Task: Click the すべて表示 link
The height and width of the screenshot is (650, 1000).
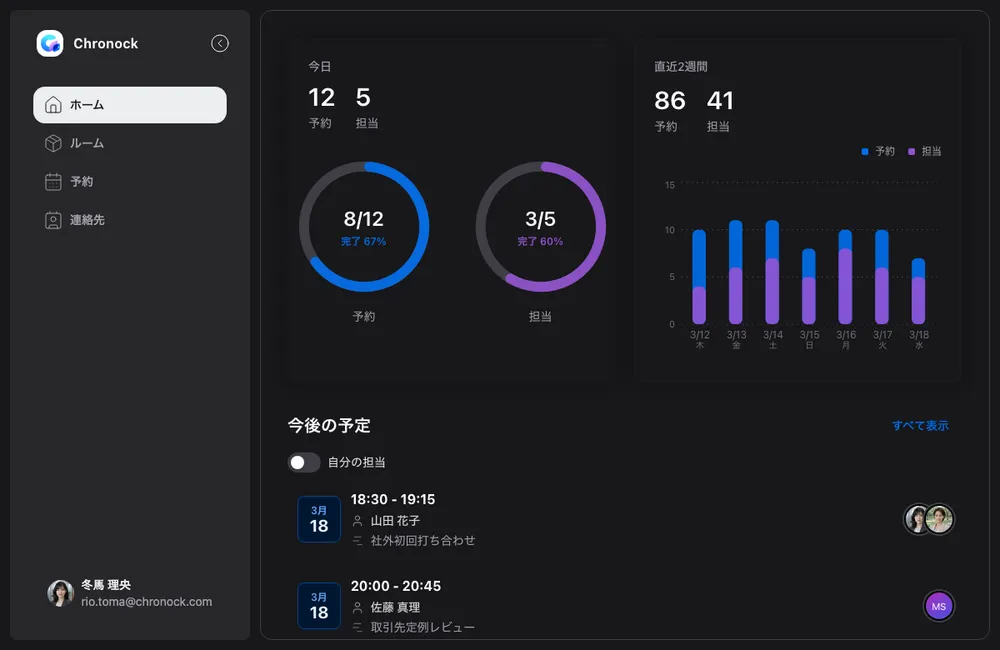Action: tap(920, 426)
